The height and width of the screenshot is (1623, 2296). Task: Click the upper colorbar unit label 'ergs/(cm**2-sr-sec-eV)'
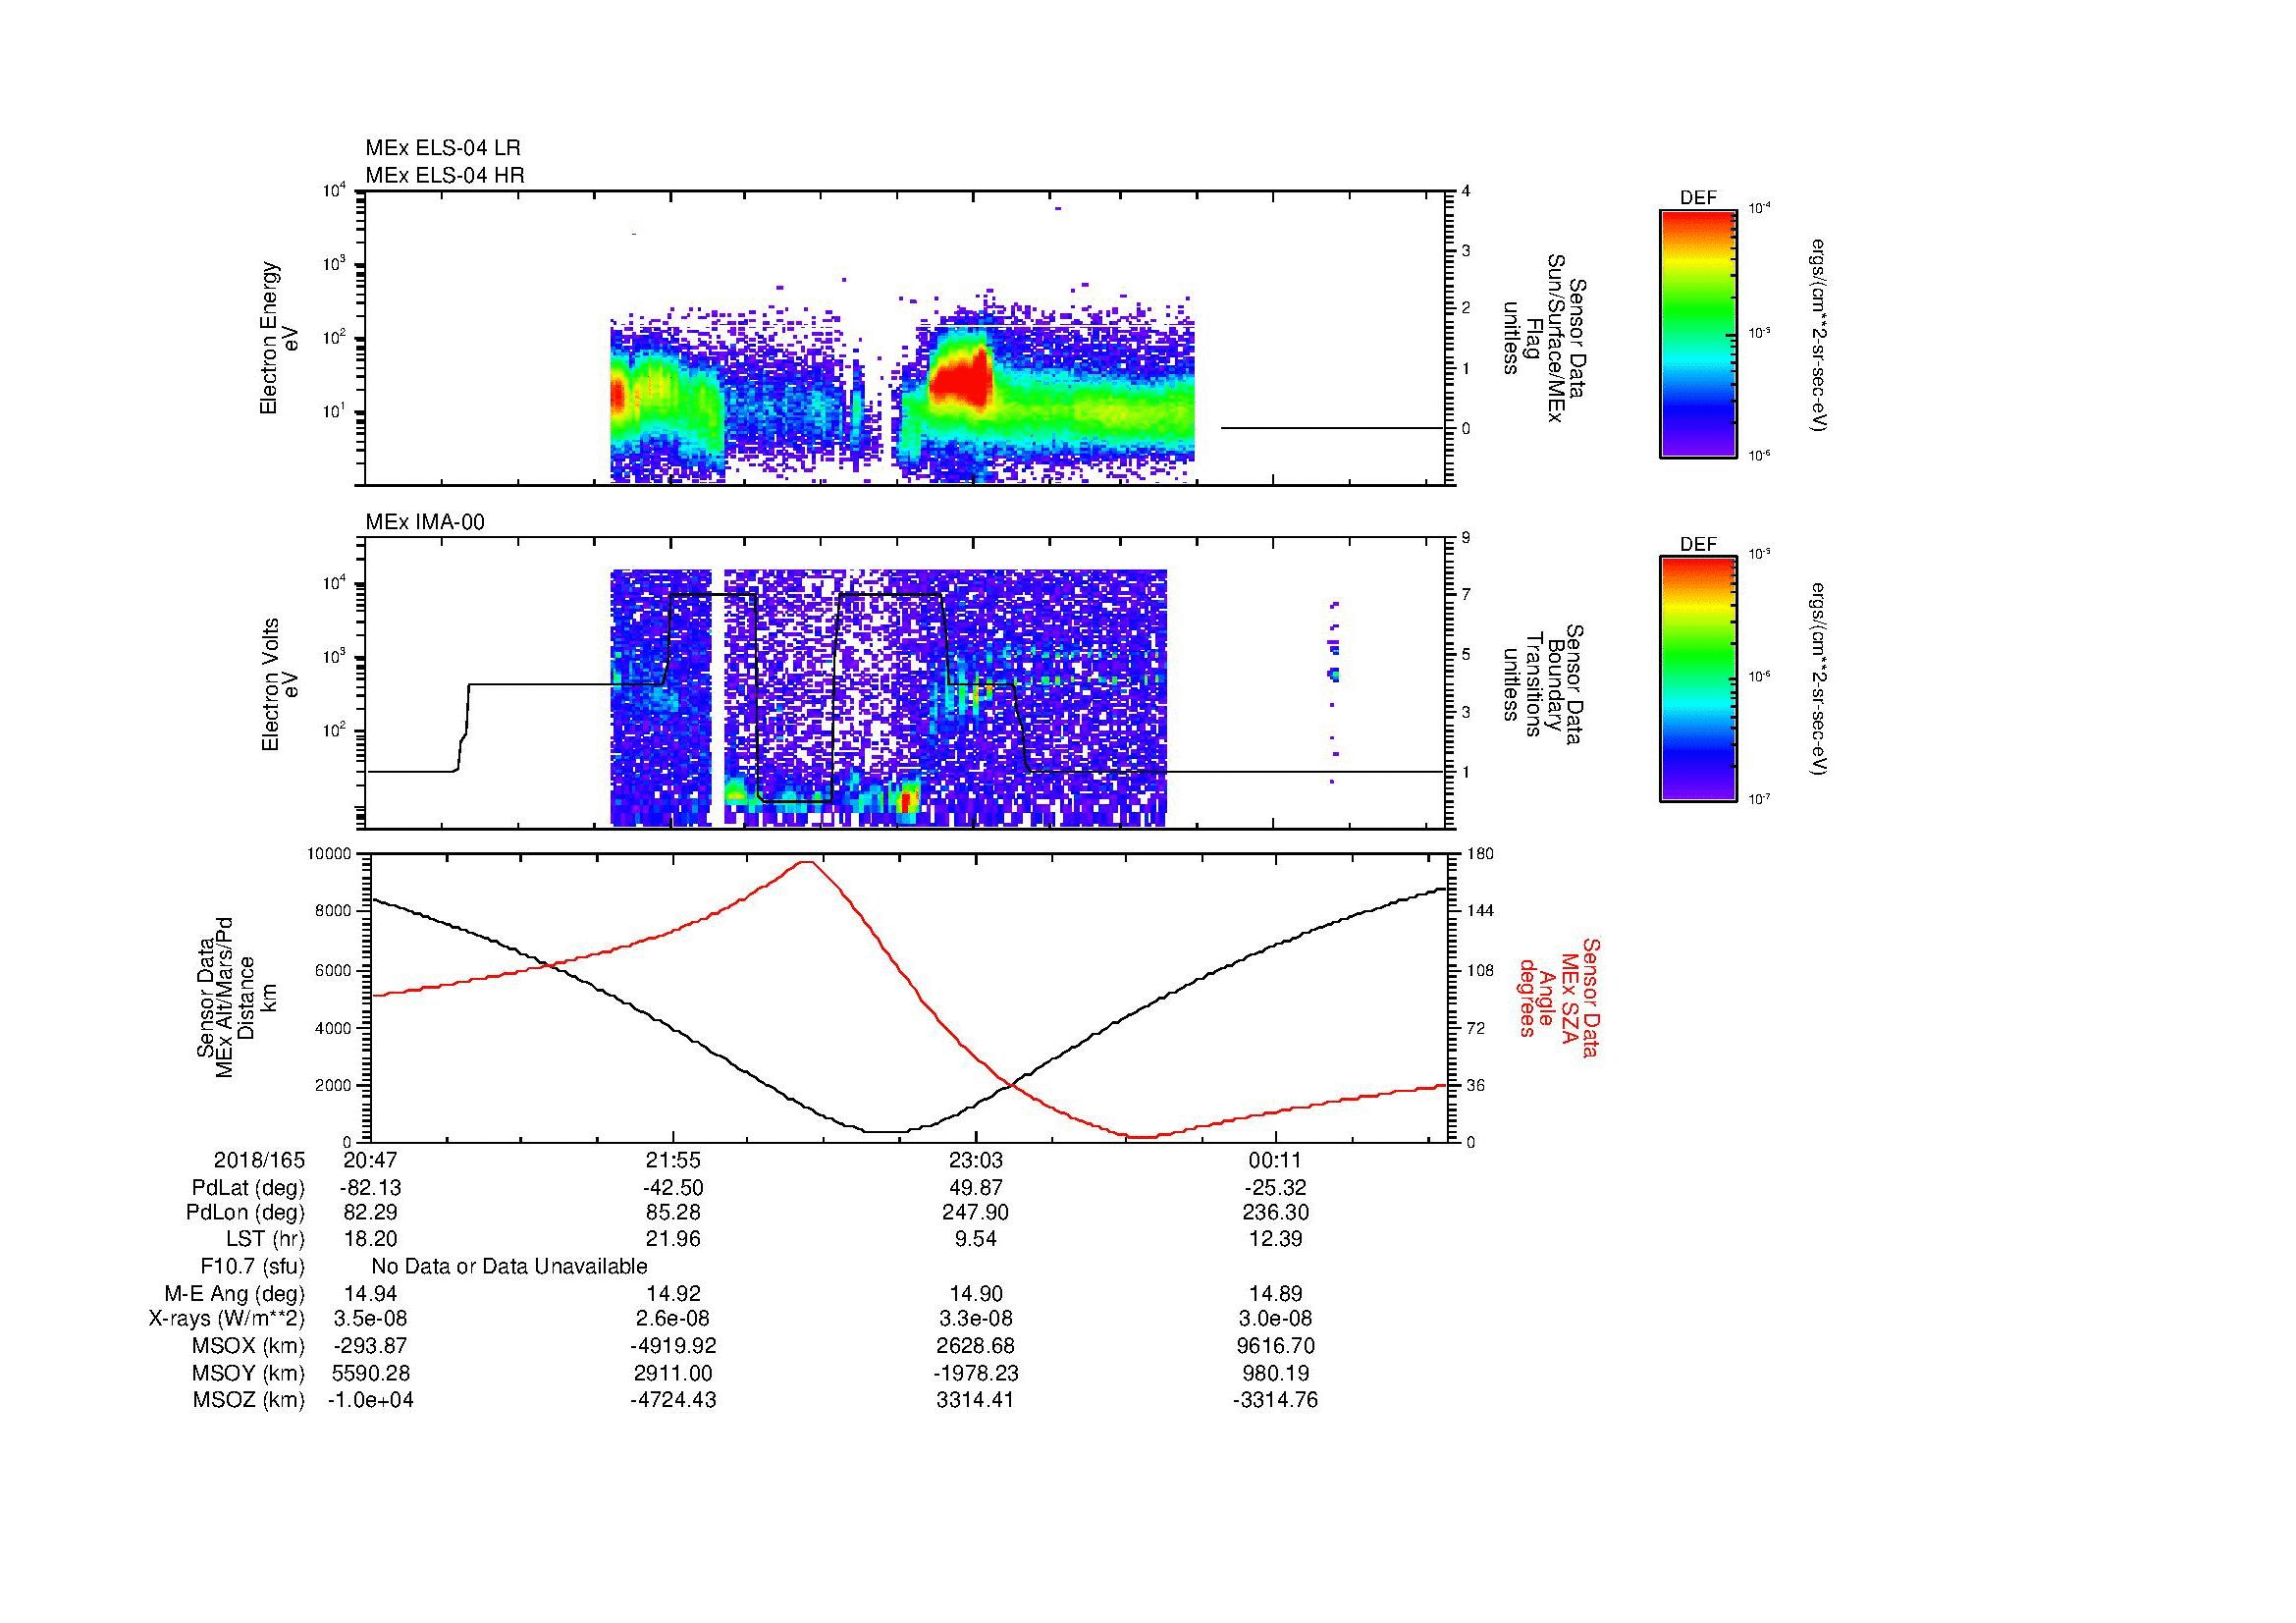(1821, 334)
